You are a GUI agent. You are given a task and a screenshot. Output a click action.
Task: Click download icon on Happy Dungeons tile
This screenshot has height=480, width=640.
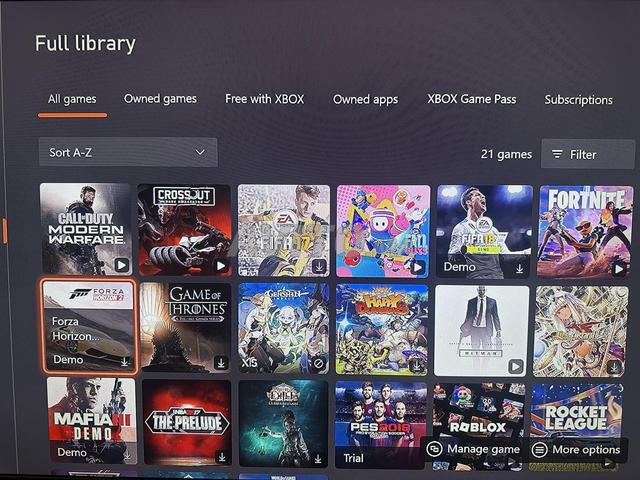point(416,365)
